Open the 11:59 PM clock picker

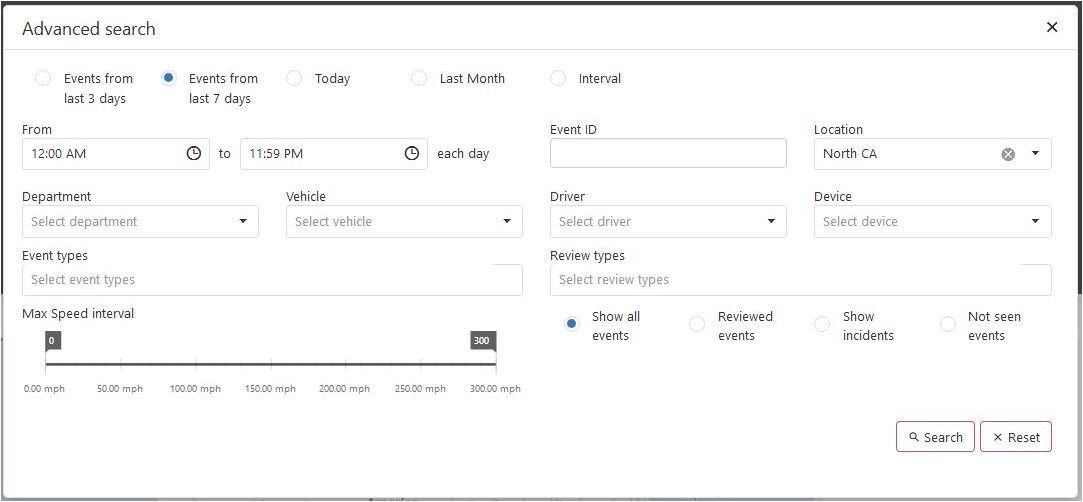412,153
